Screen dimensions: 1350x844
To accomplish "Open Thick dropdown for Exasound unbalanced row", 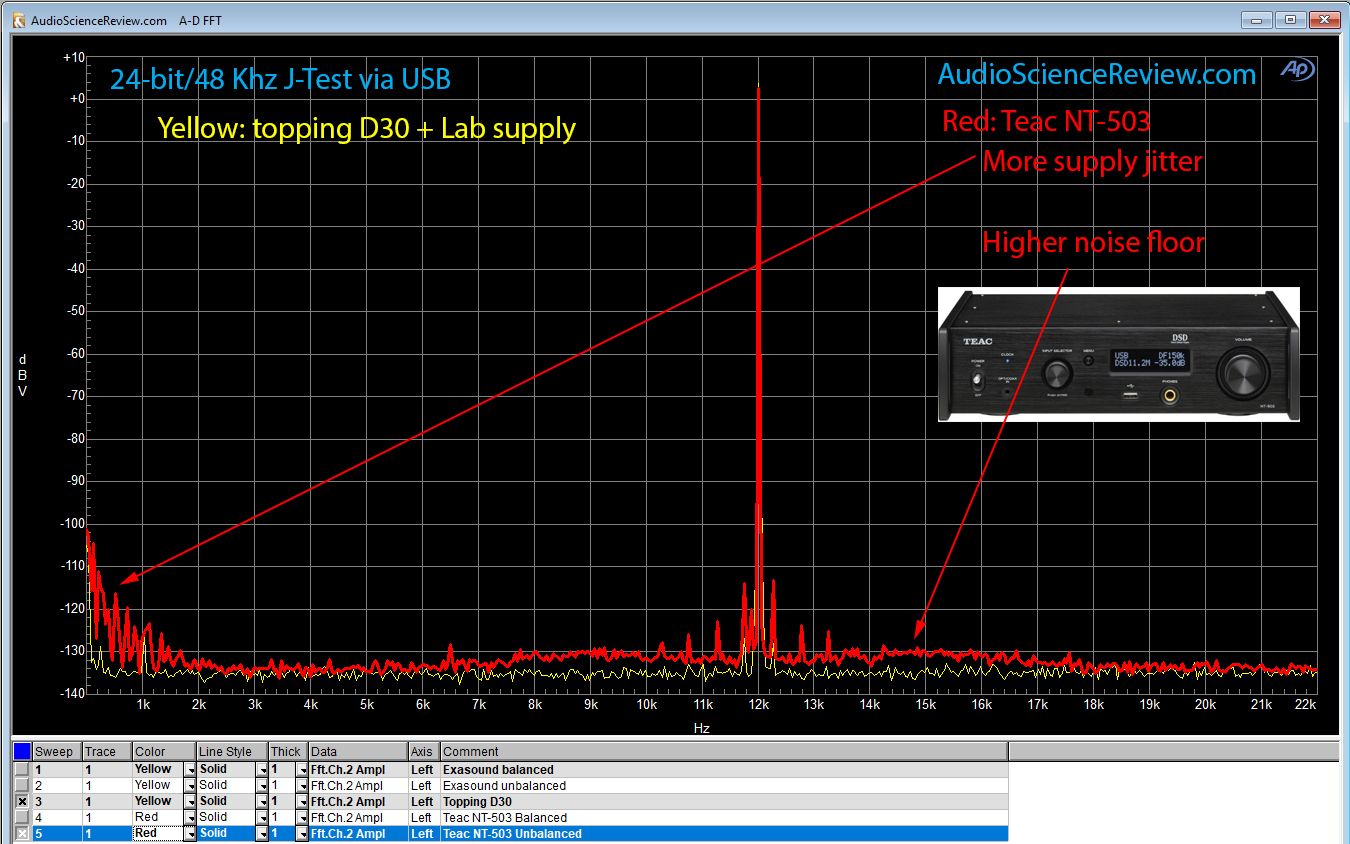I will 302,786.
